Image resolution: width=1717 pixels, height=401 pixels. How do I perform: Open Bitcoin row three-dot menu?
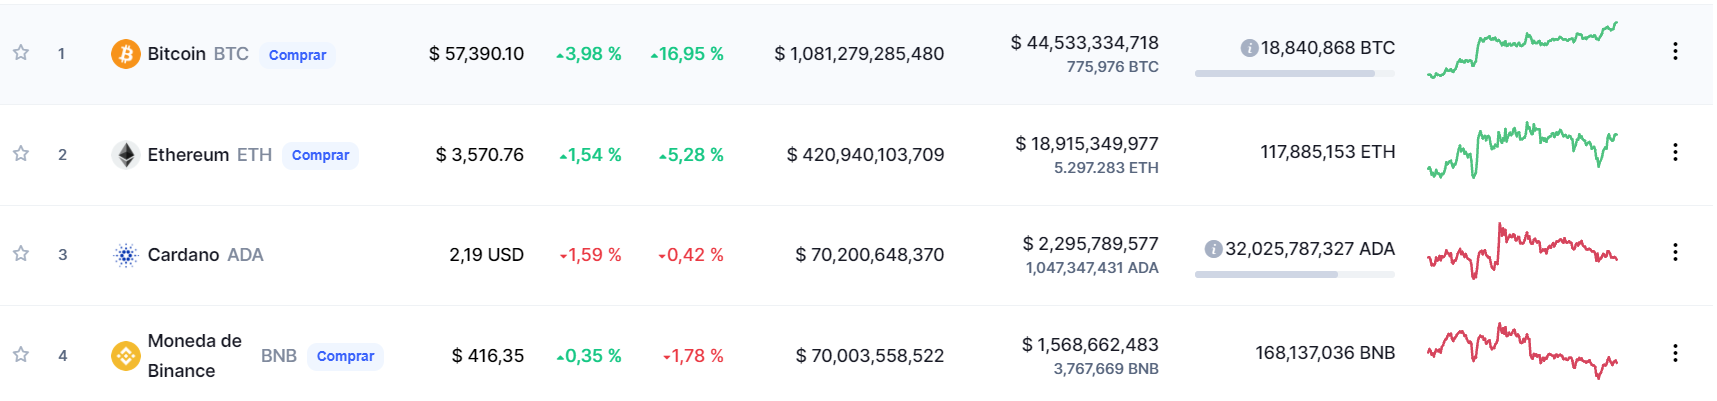click(x=1675, y=51)
